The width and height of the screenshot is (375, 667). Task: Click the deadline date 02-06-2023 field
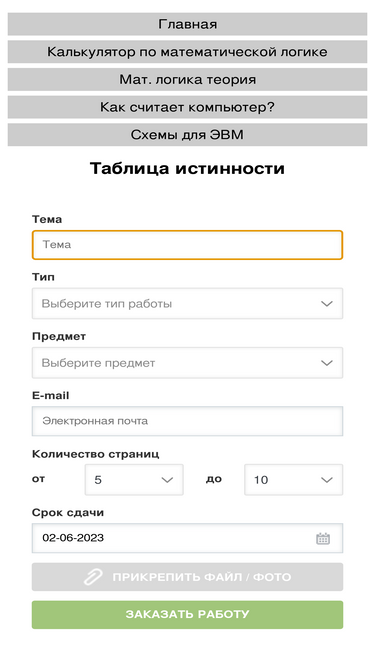pos(187,538)
